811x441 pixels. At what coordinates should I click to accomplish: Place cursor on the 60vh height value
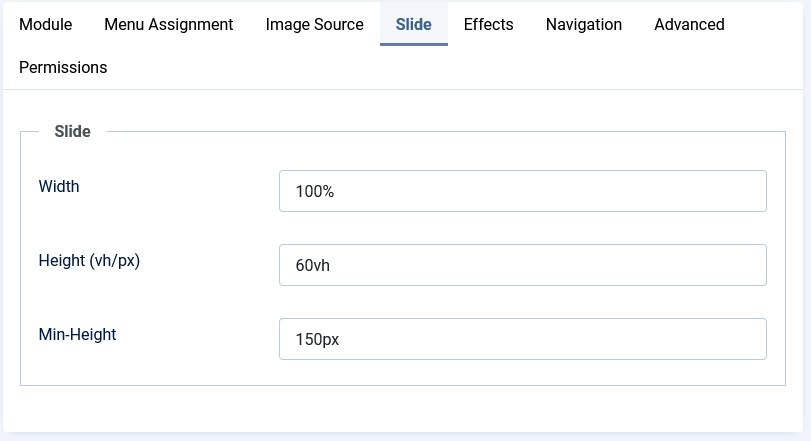point(312,265)
